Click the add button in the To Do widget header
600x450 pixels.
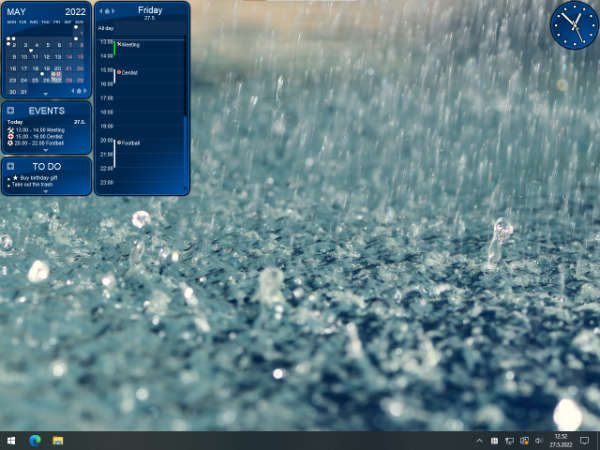pos(11,166)
